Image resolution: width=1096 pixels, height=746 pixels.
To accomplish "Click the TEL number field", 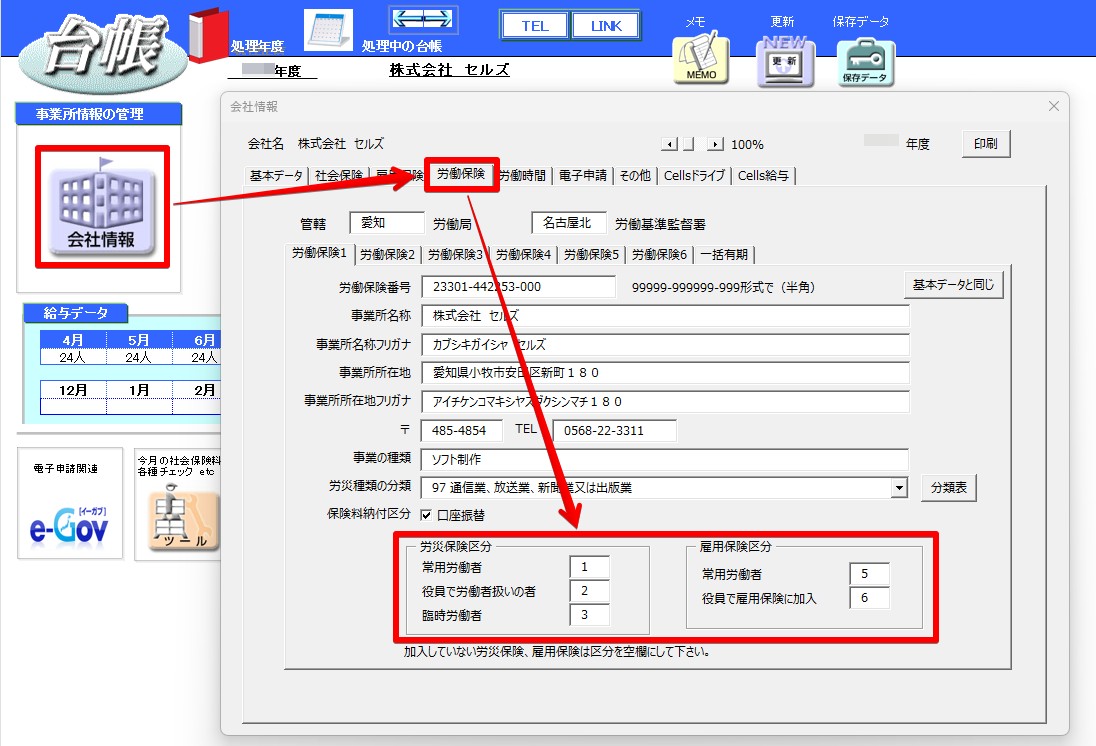I will click(x=614, y=431).
